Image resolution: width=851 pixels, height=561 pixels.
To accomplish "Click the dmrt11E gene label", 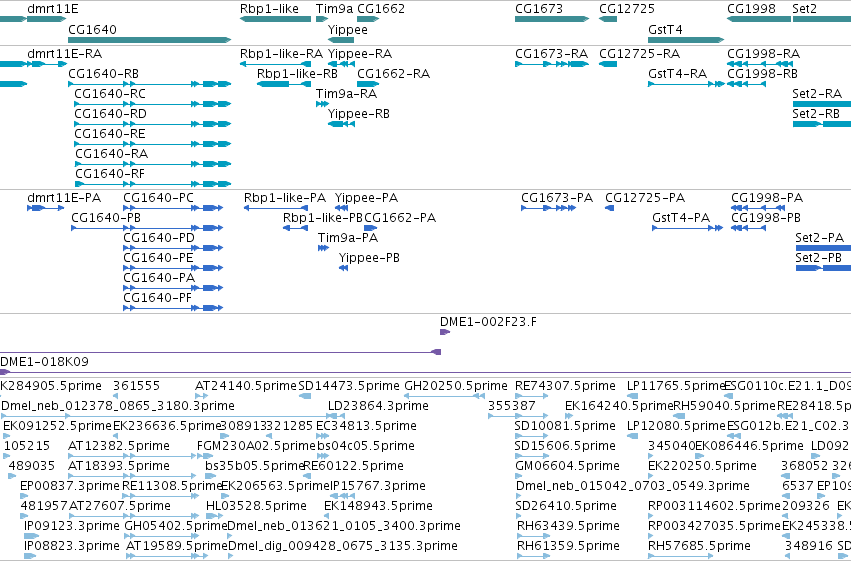I will point(53,9).
